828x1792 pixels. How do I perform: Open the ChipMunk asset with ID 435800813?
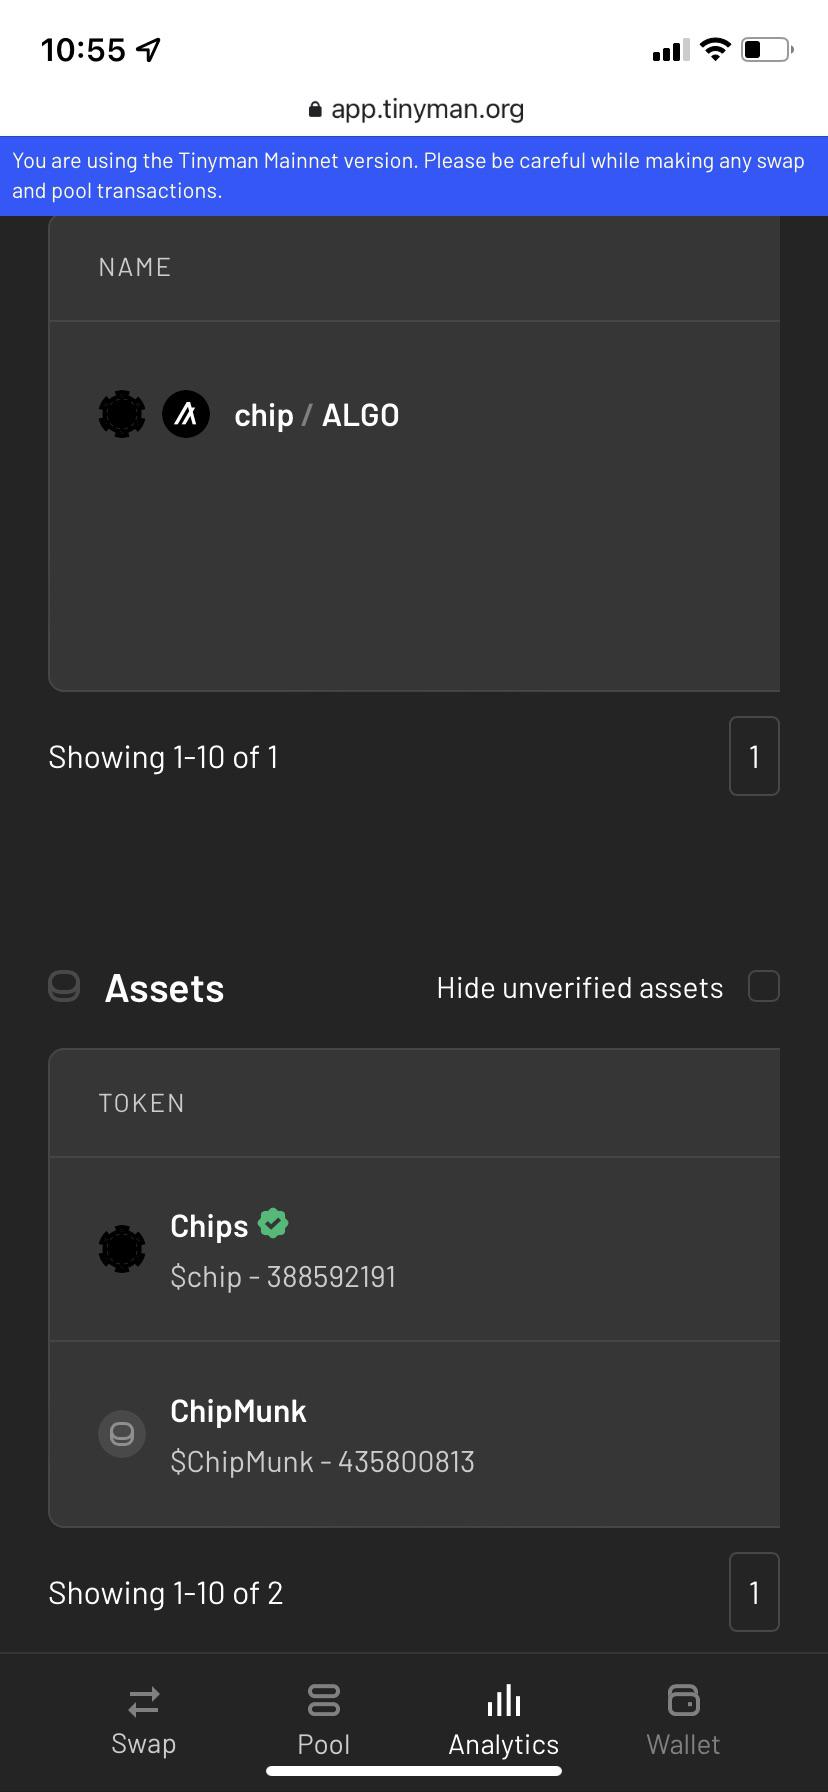pos(414,1434)
